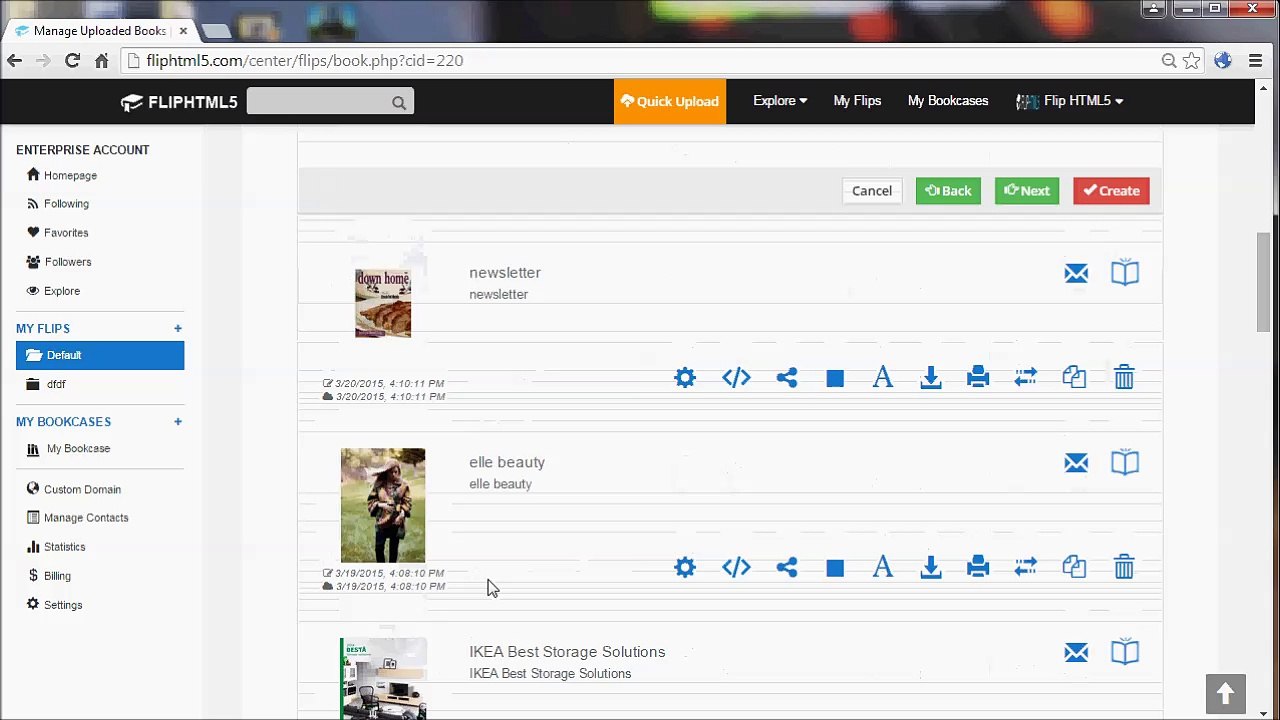Click the swap arrows icon for newsletter

(x=1026, y=377)
